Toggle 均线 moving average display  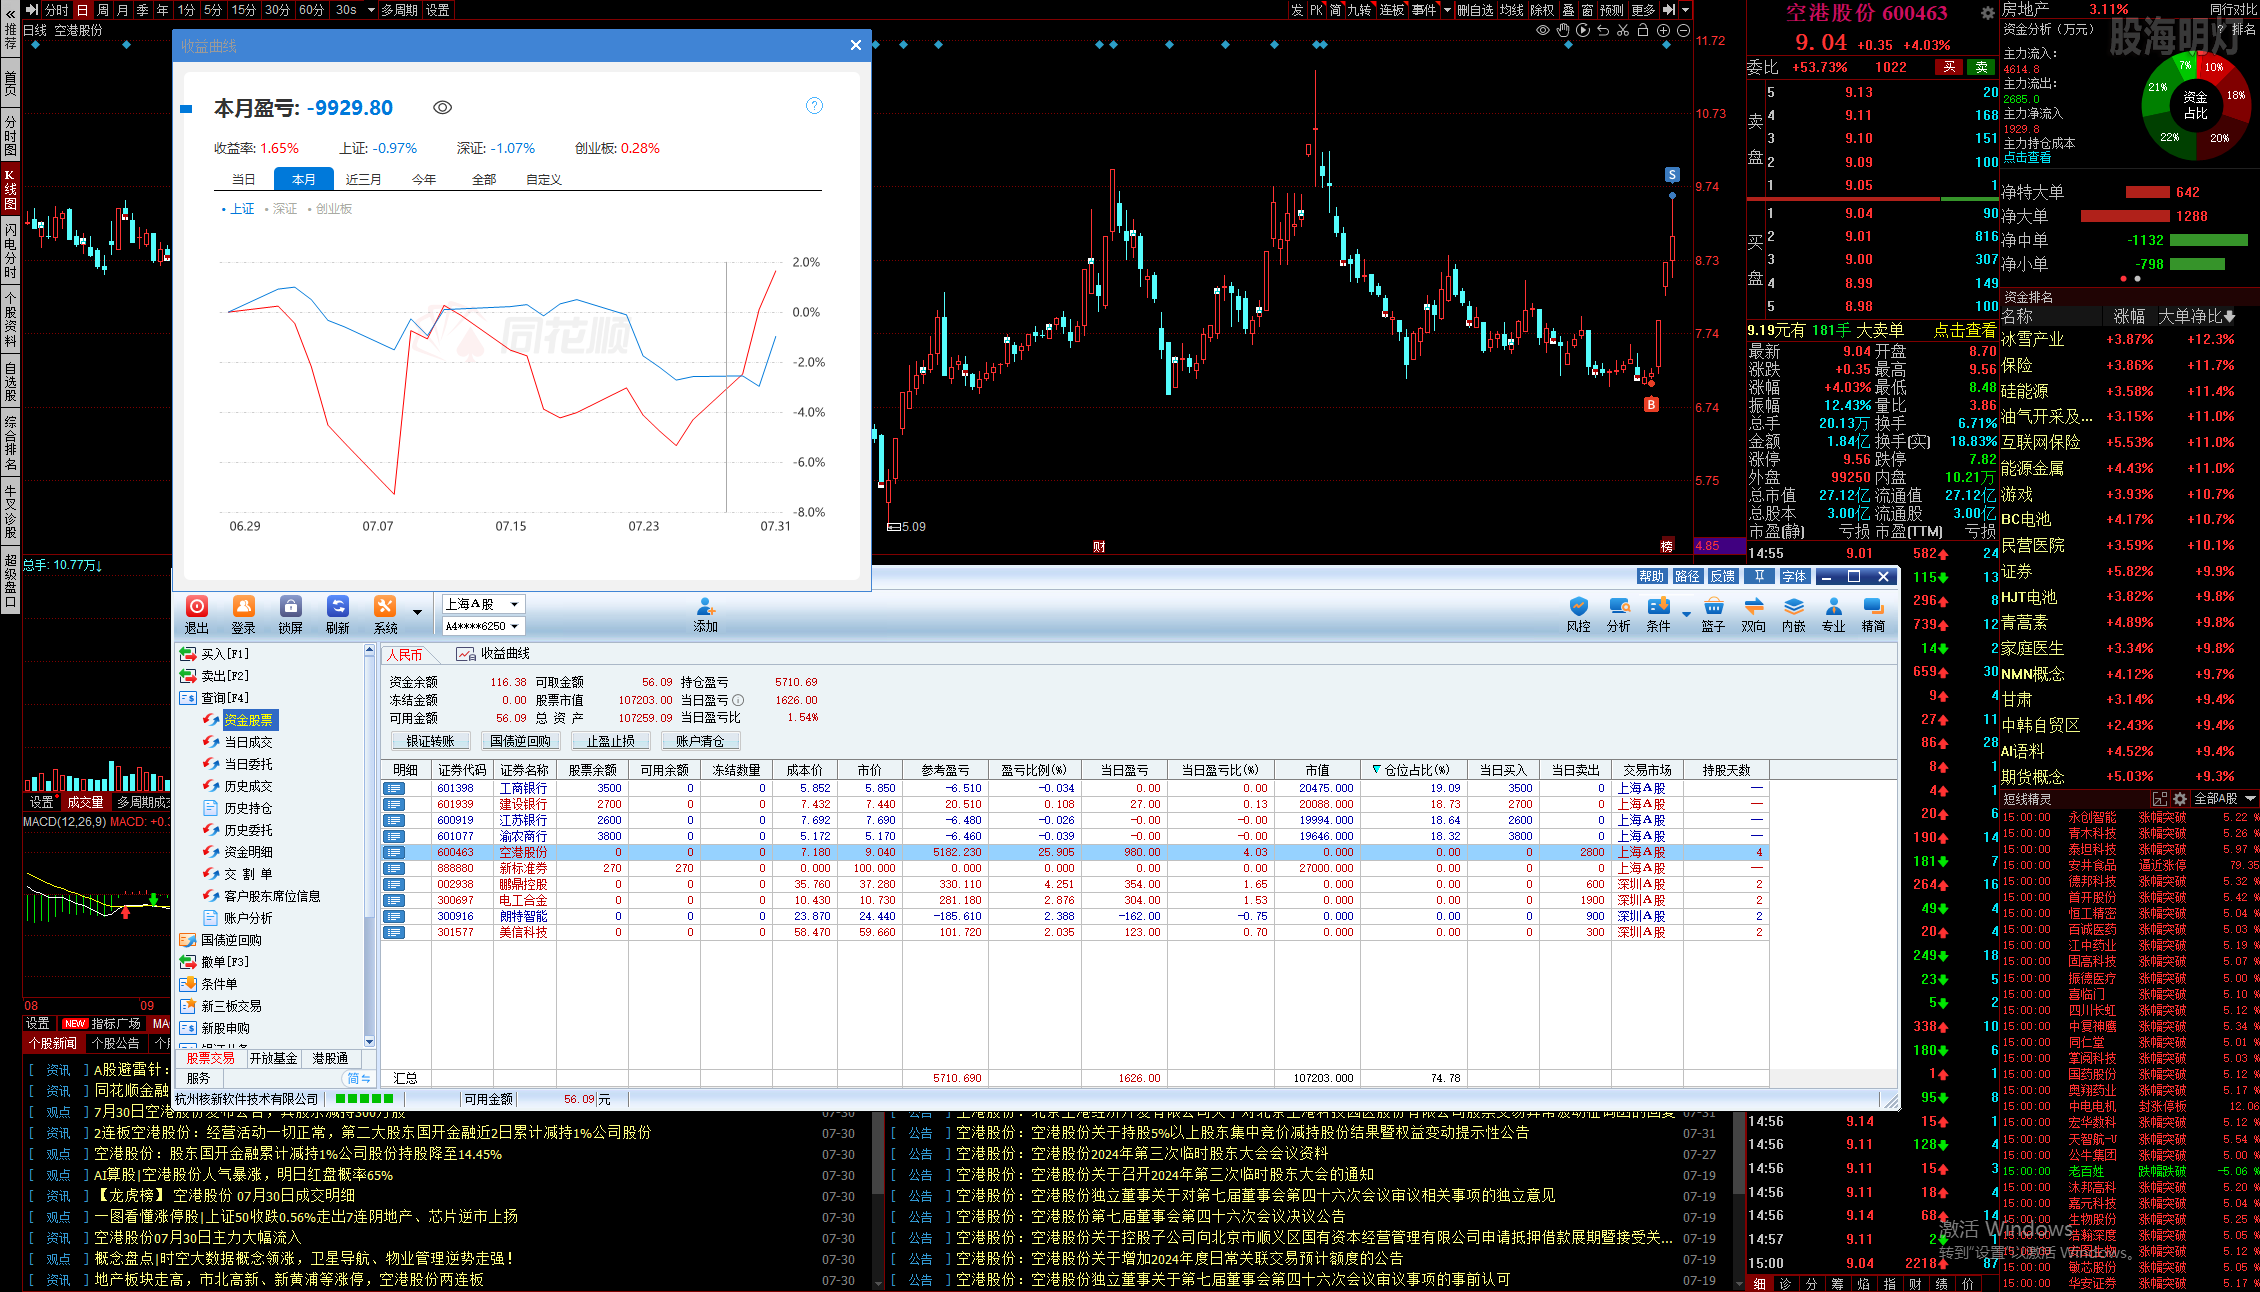[1511, 10]
